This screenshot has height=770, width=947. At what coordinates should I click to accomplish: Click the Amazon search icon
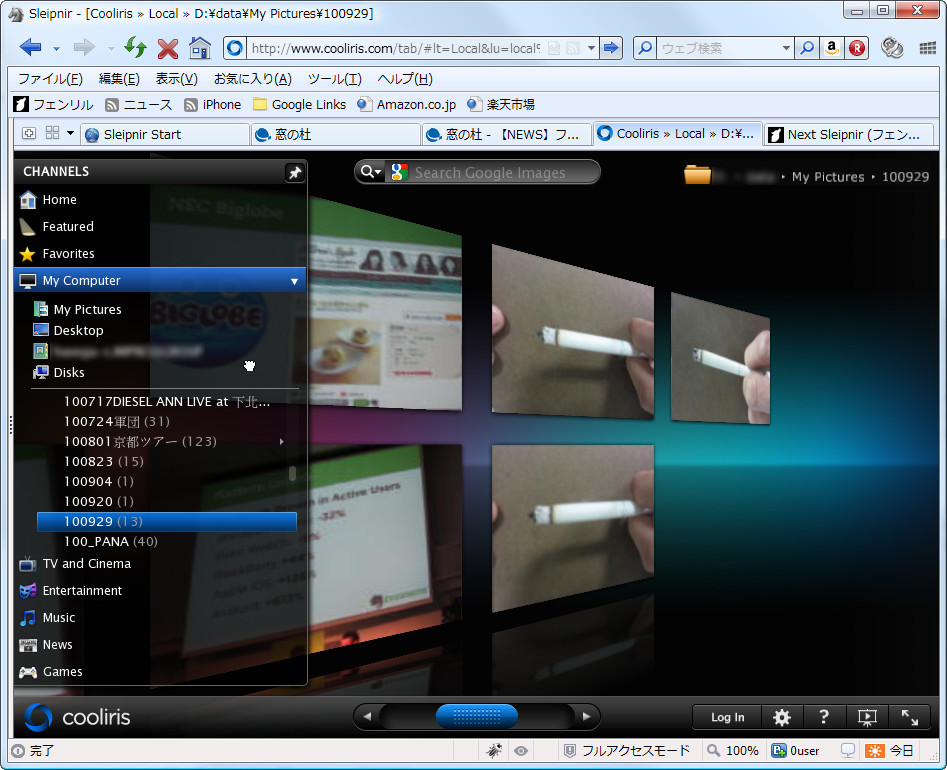(x=832, y=48)
